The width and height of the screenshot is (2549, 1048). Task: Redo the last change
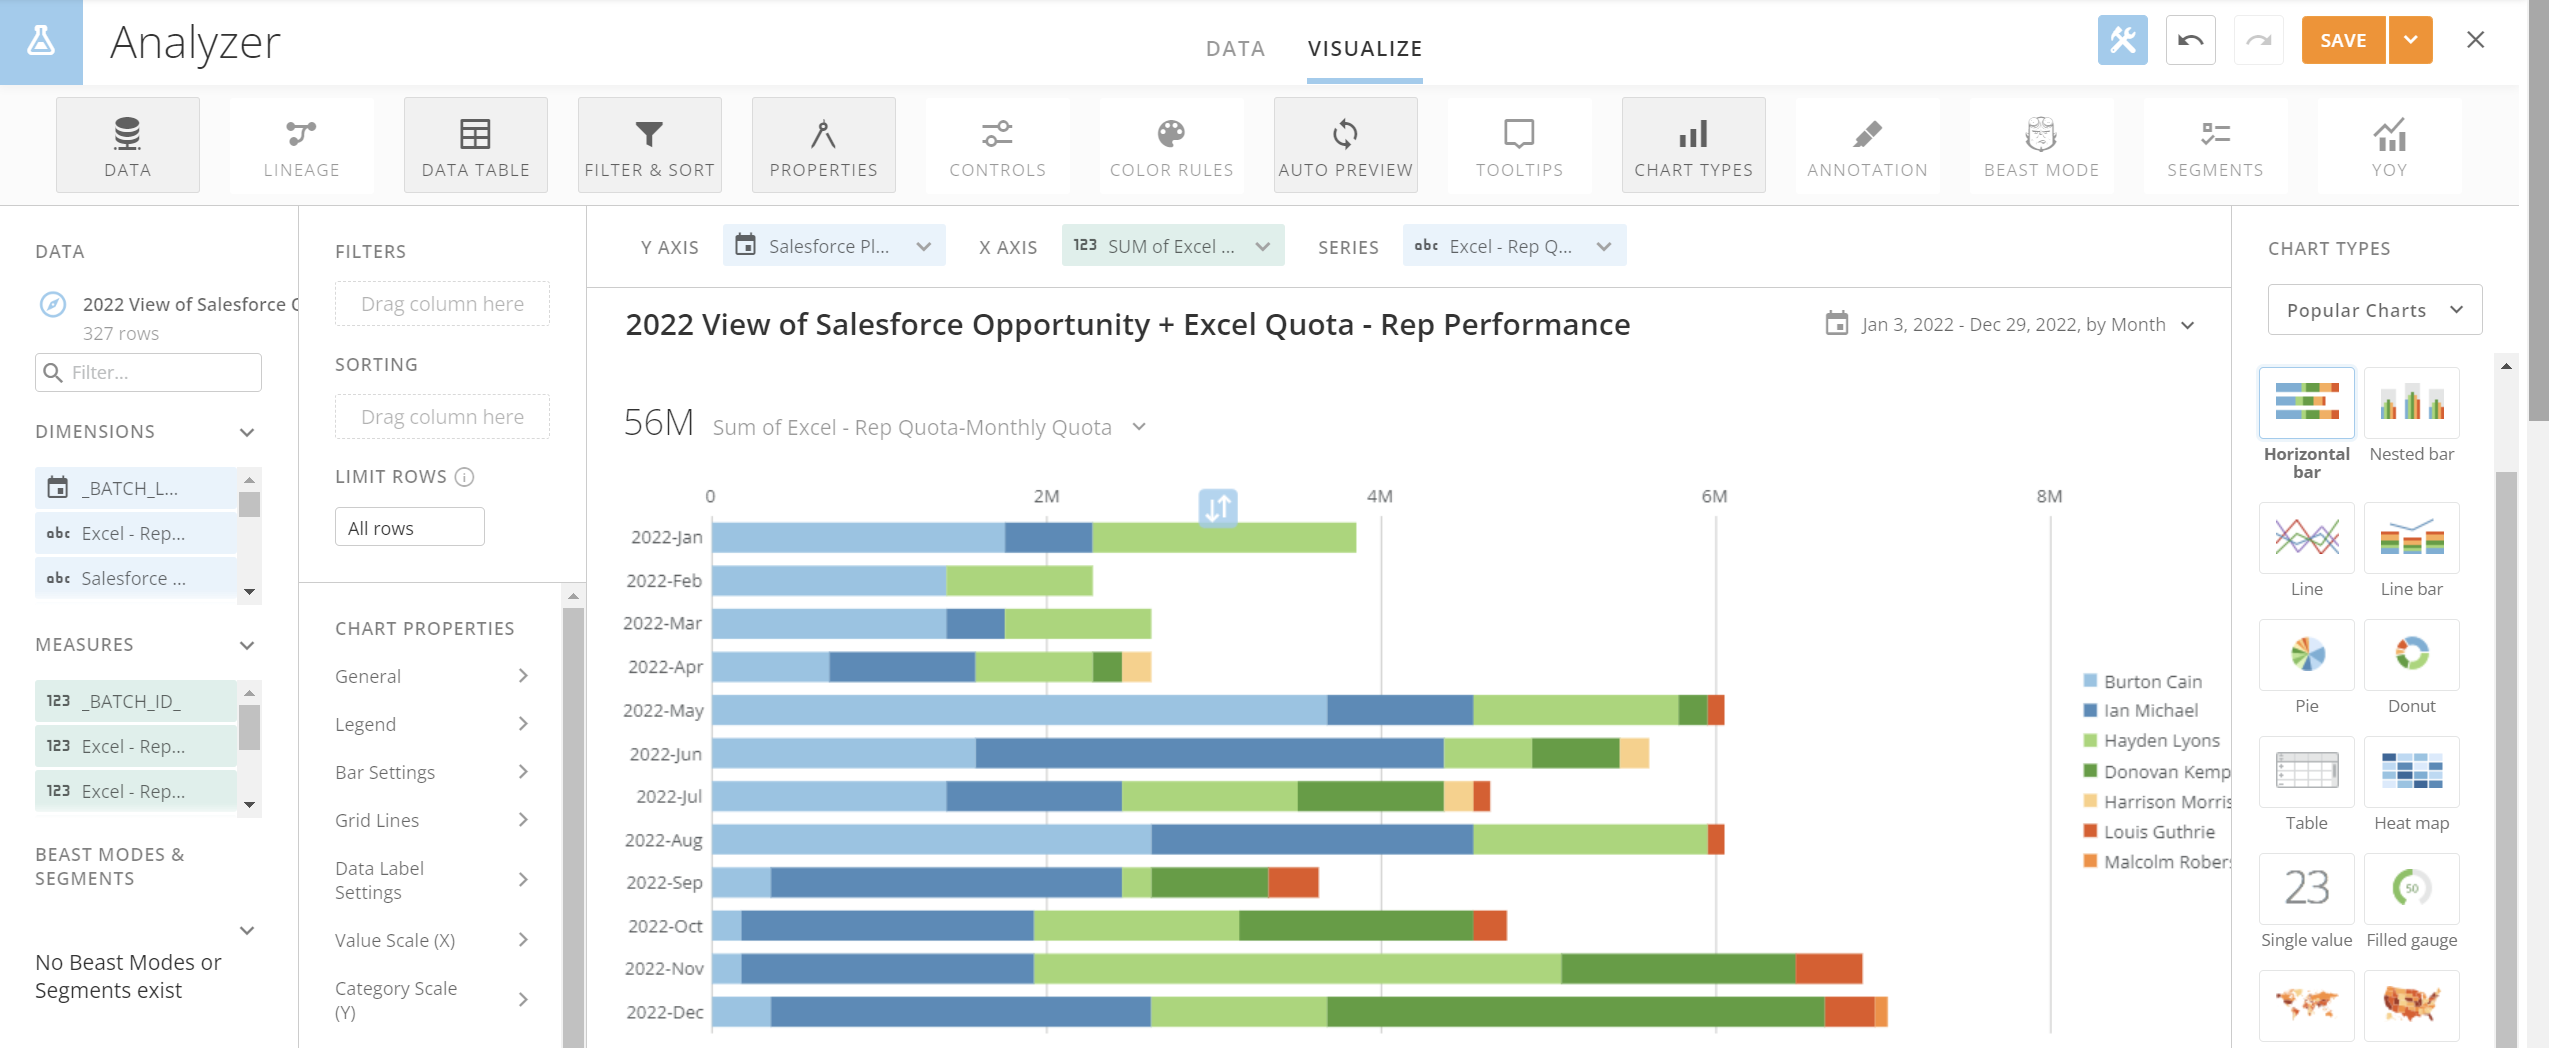point(2258,40)
